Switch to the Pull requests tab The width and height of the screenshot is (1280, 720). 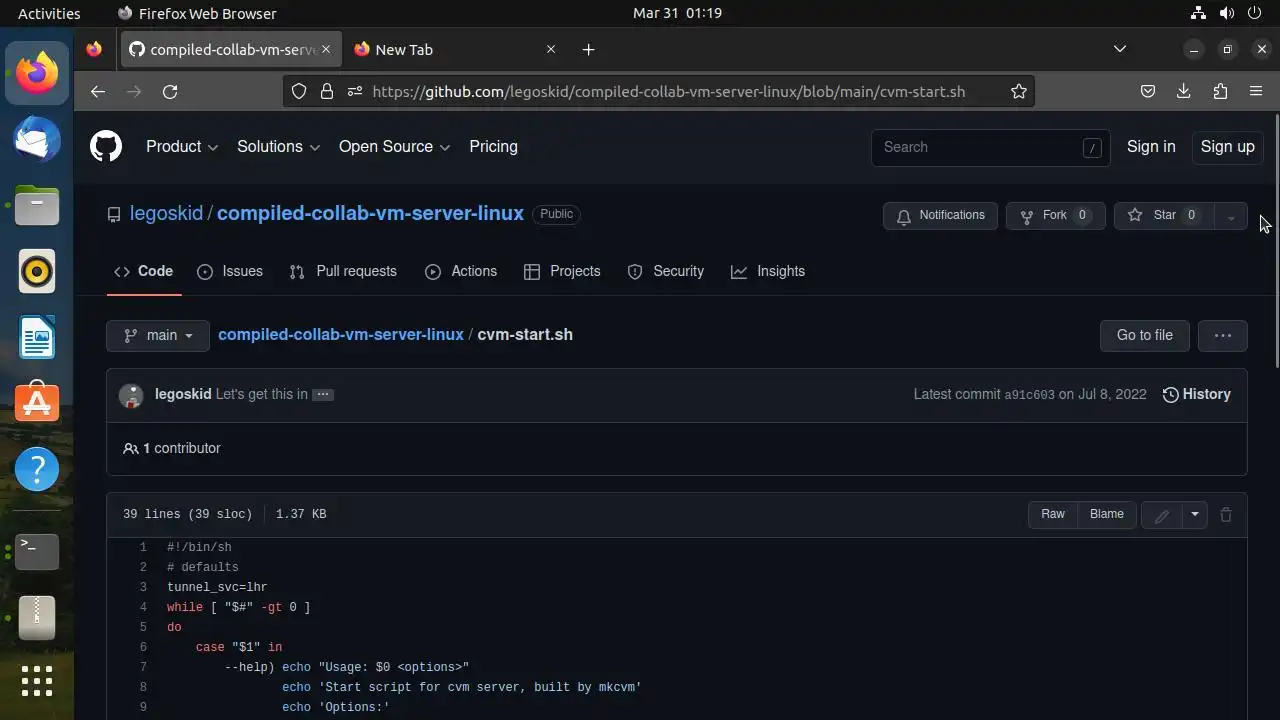coord(343,271)
